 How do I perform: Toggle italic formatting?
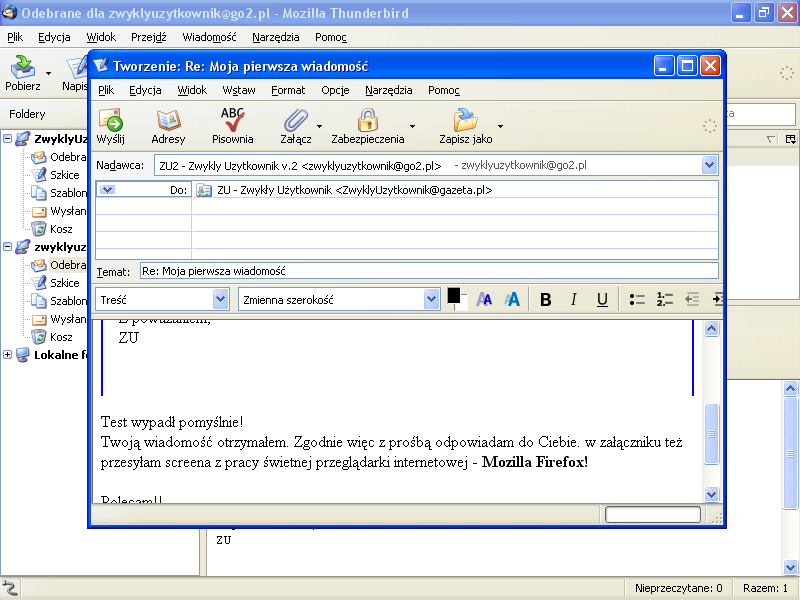(x=573, y=299)
